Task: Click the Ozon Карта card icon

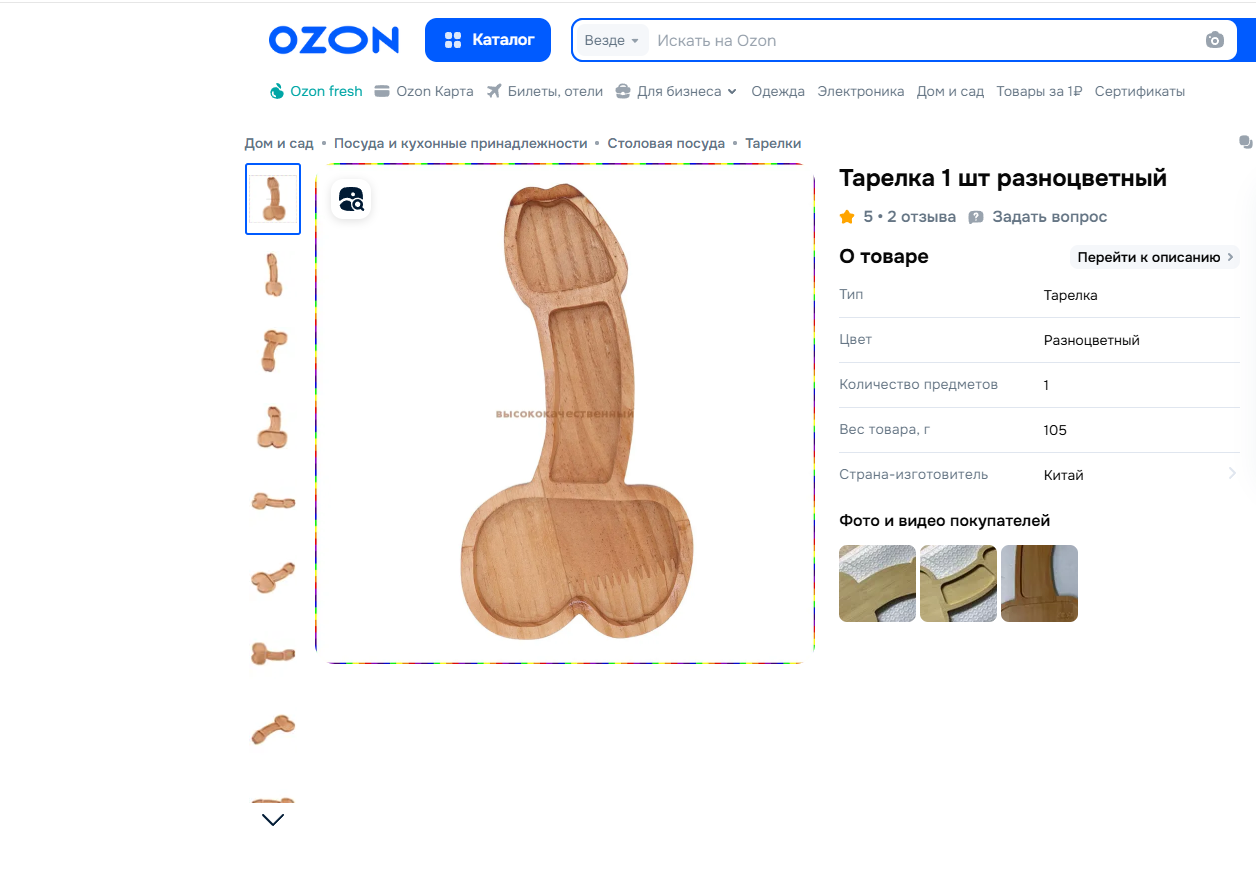Action: coord(382,91)
